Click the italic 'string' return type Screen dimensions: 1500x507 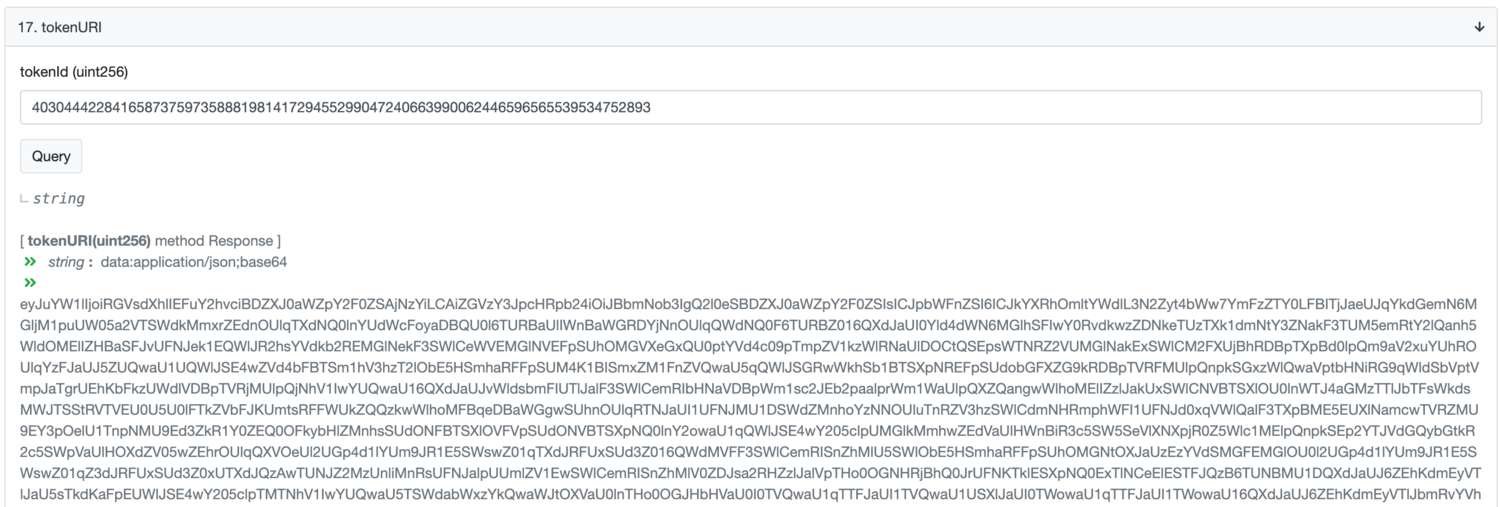coord(59,198)
